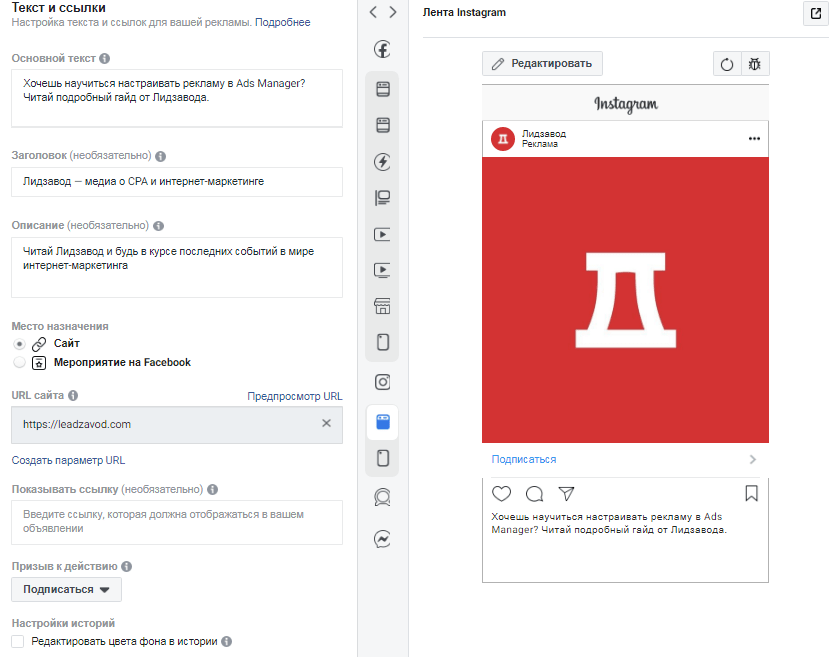Image resolution: width=838 pixels, height=657 pixels.
Task: Click the chevron beside Подписаться in preview
Action: 753,459
